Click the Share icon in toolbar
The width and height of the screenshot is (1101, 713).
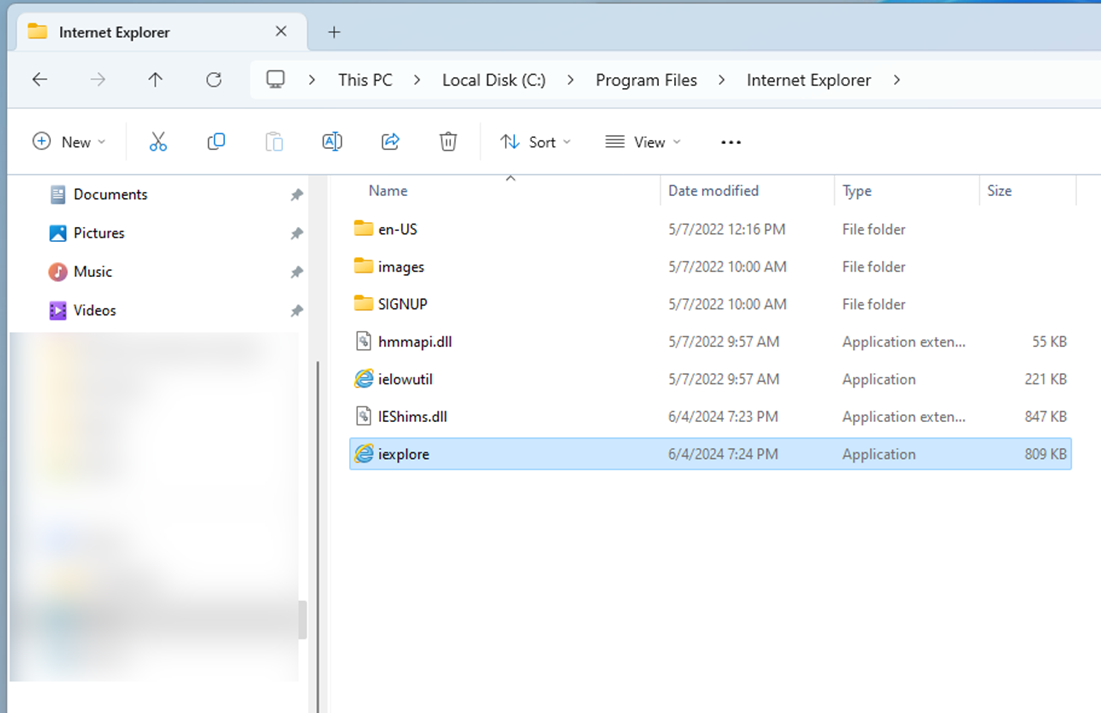pyautogui.click(x=390, y=142)
